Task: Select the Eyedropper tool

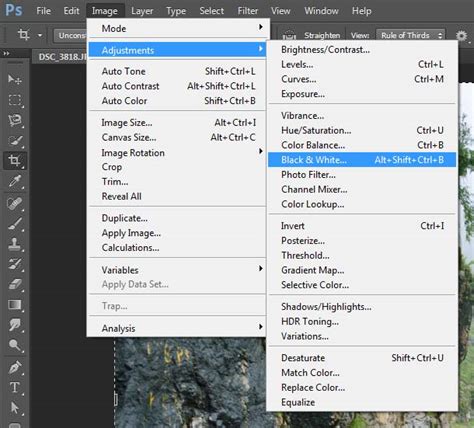Action: 15,181
